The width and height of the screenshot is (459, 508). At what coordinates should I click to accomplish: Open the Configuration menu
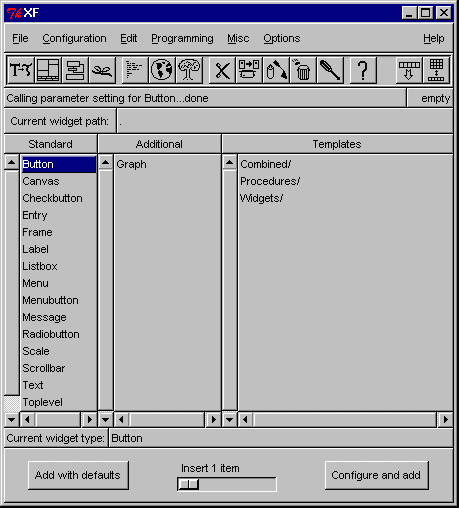[74, 39]
